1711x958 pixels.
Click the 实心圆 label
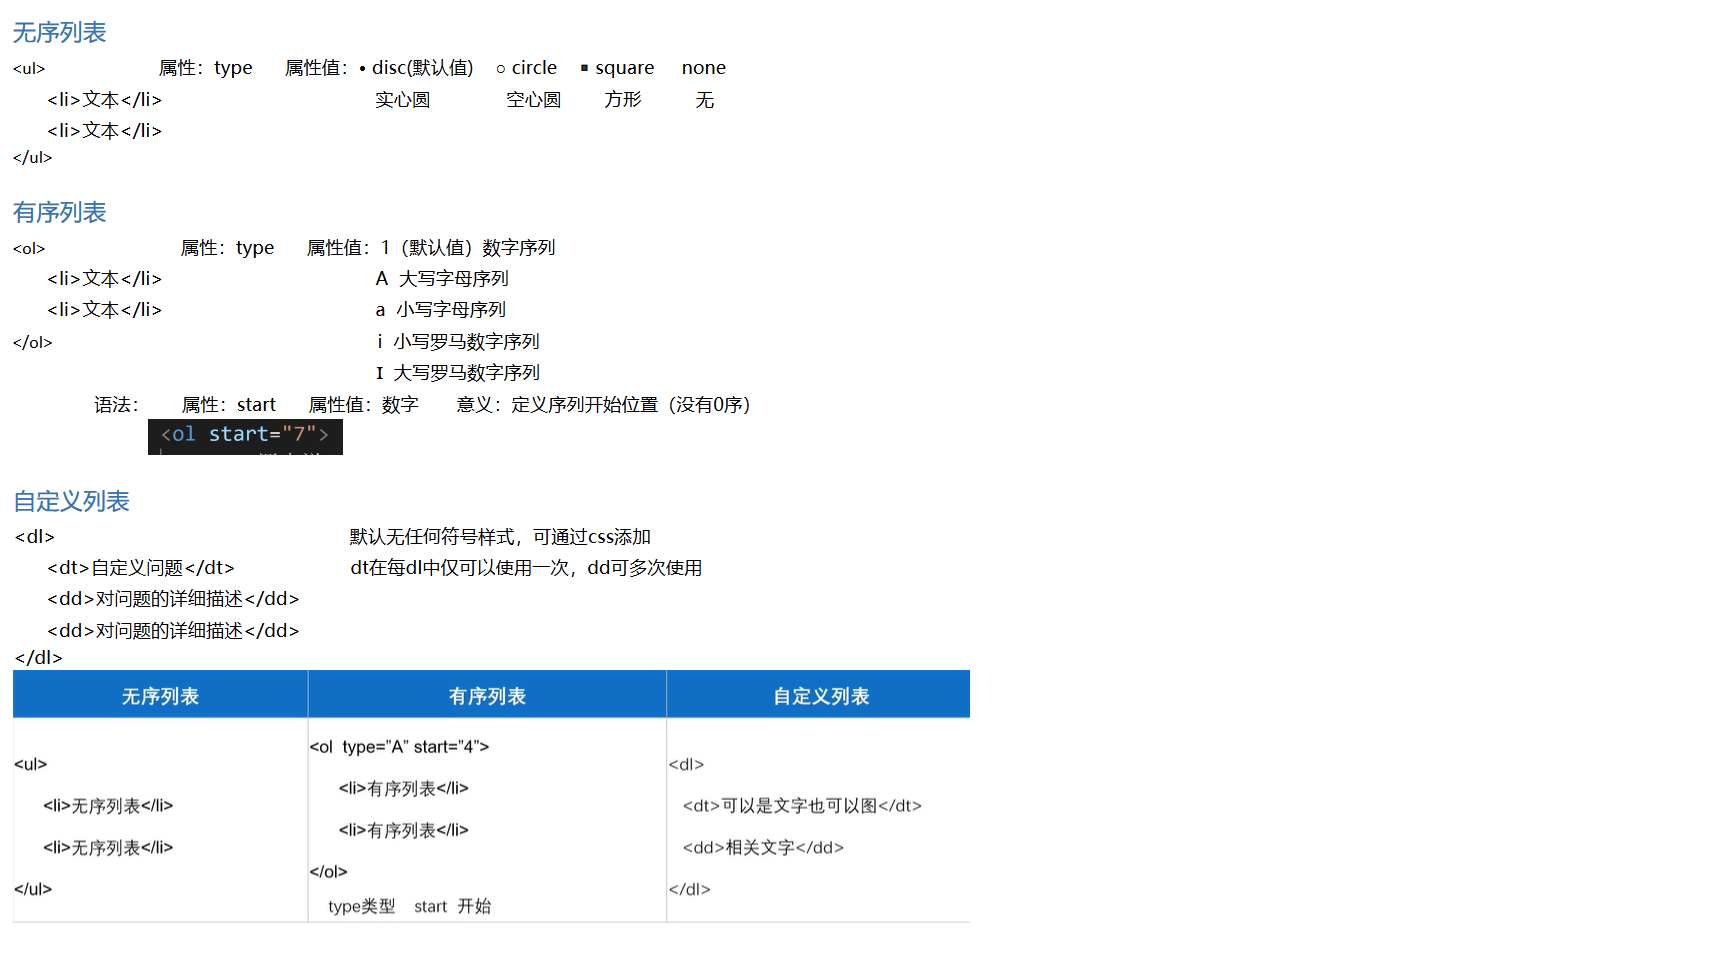coord(403,99)
